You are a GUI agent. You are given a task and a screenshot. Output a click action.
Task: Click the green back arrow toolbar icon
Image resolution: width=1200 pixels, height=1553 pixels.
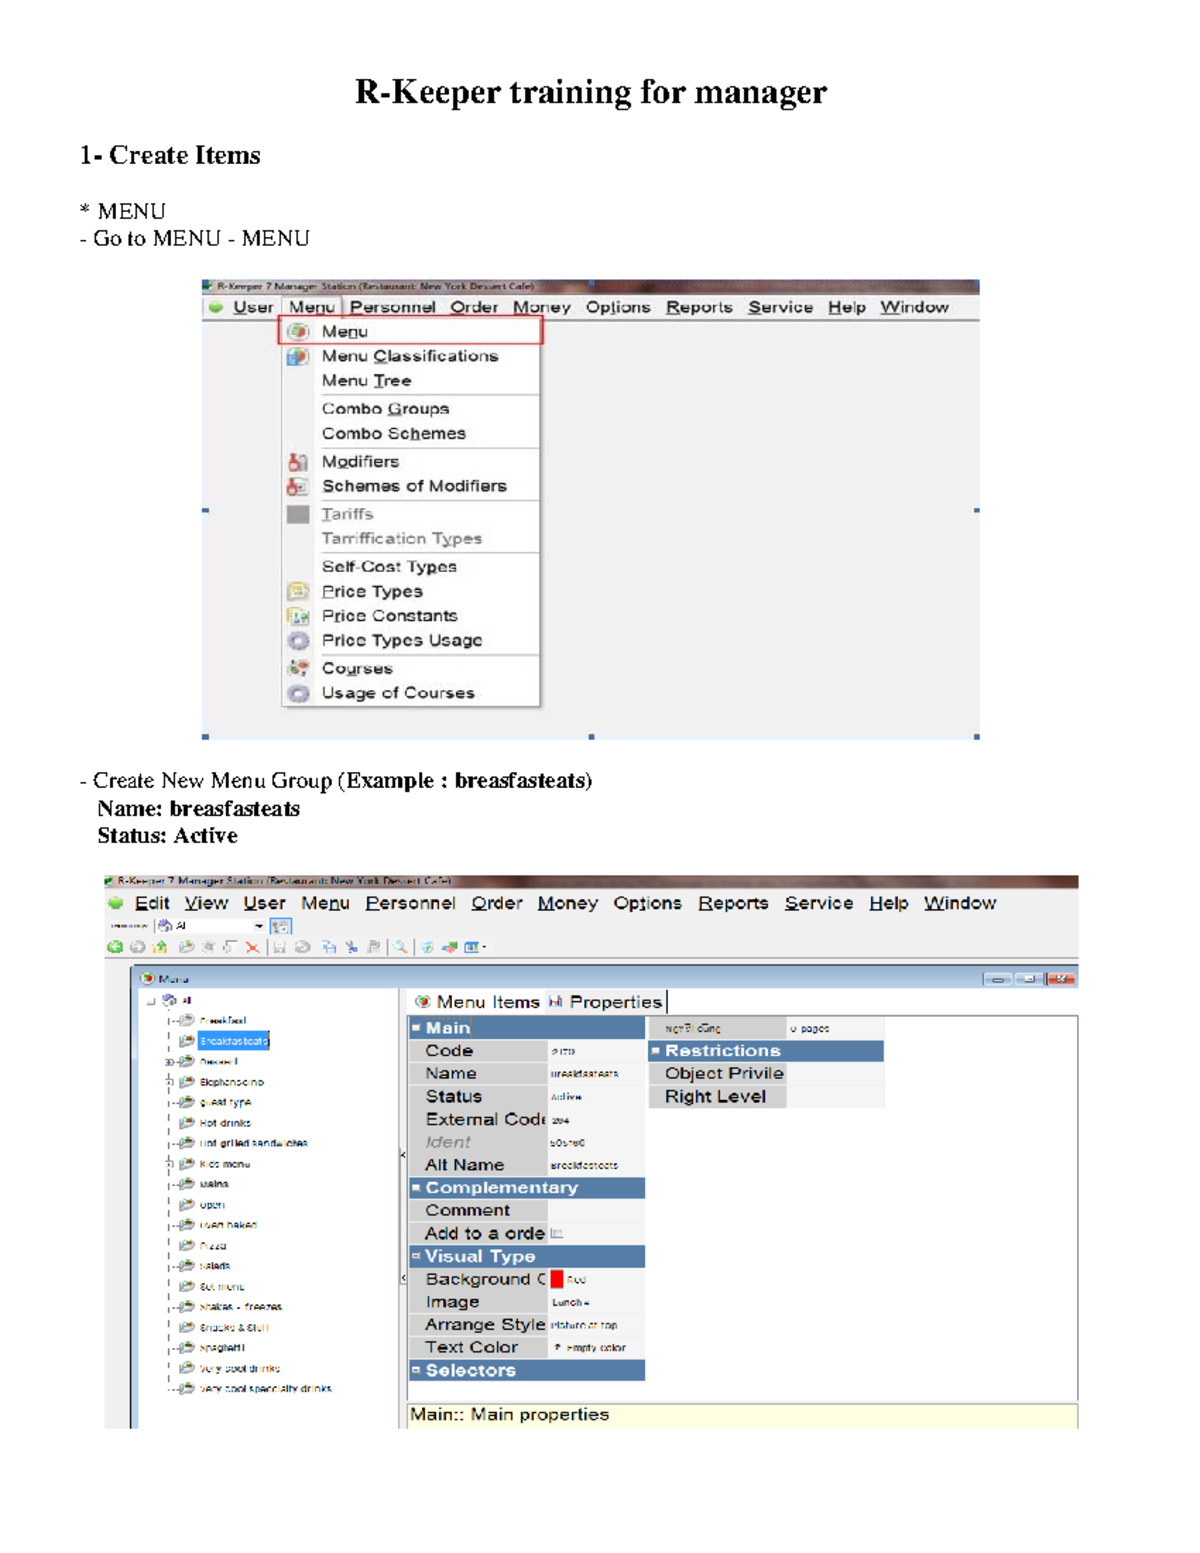(x=115, y=947)
